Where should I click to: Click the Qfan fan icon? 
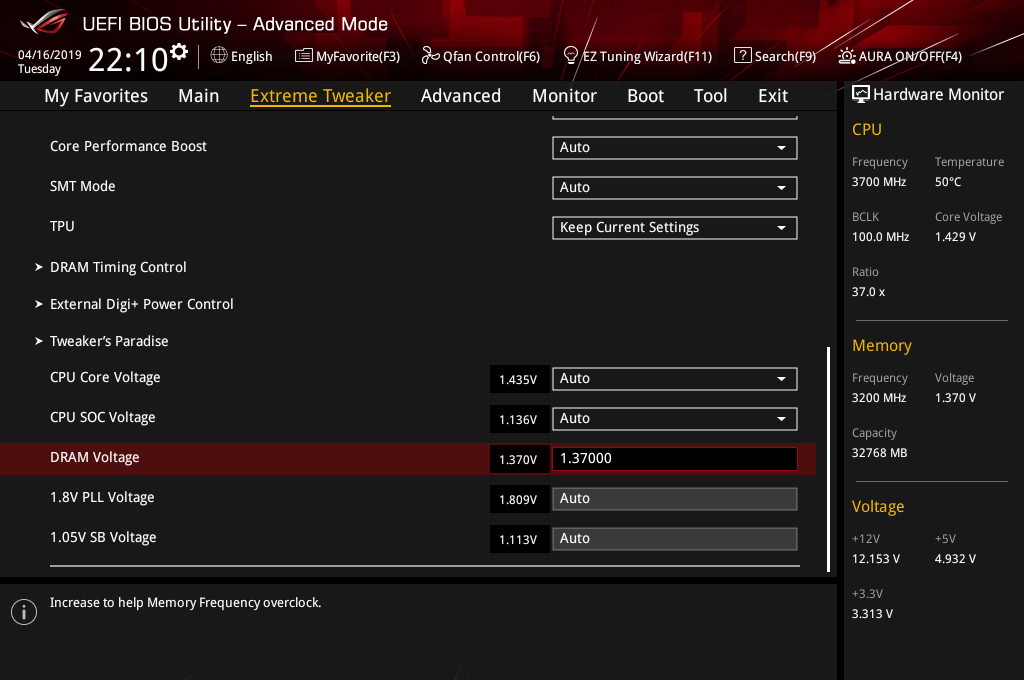(430, 56)
